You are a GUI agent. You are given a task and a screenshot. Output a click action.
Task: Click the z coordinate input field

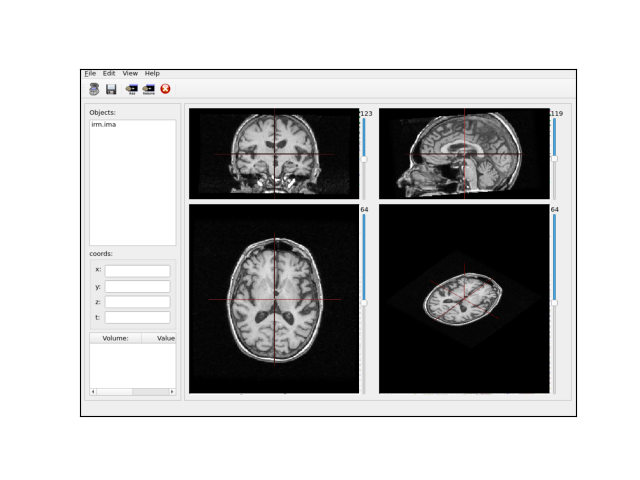coord(138,302)
